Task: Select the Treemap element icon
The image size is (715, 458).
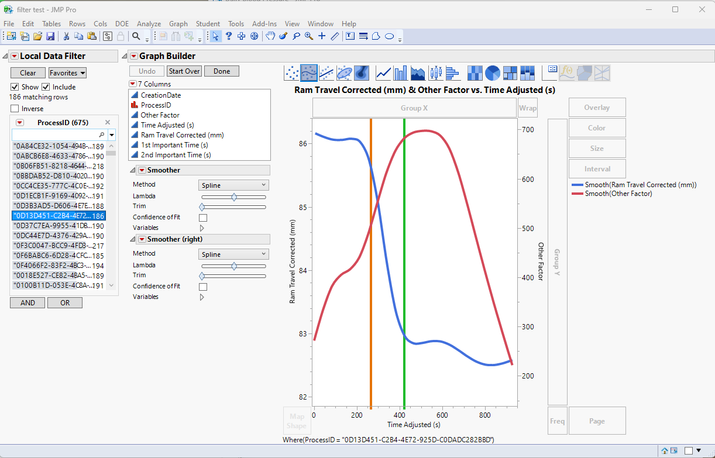Action: coord(510,73)
